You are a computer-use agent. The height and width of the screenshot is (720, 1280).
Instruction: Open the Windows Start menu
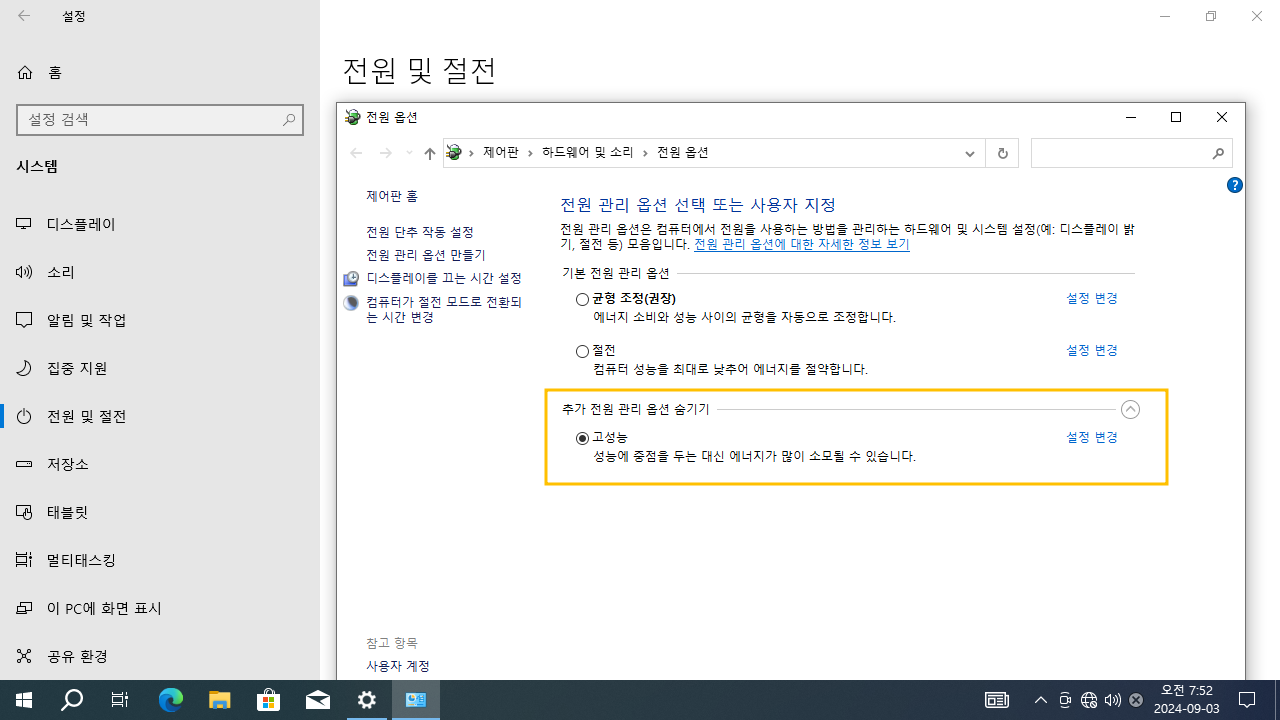coord(24,700)
